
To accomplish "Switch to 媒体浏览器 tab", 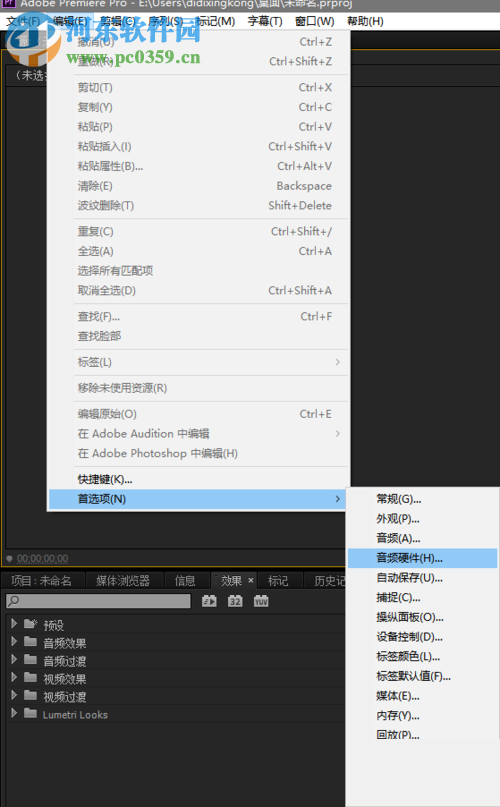I will [x=123, y=581].
